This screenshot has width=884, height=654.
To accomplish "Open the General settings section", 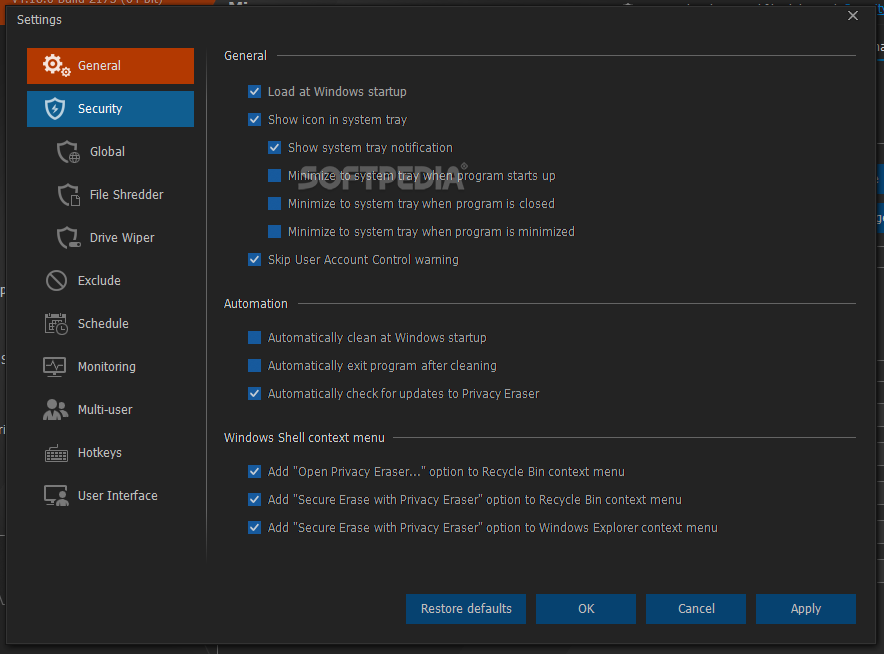I will pyautogui.click(x=110, y=66).
